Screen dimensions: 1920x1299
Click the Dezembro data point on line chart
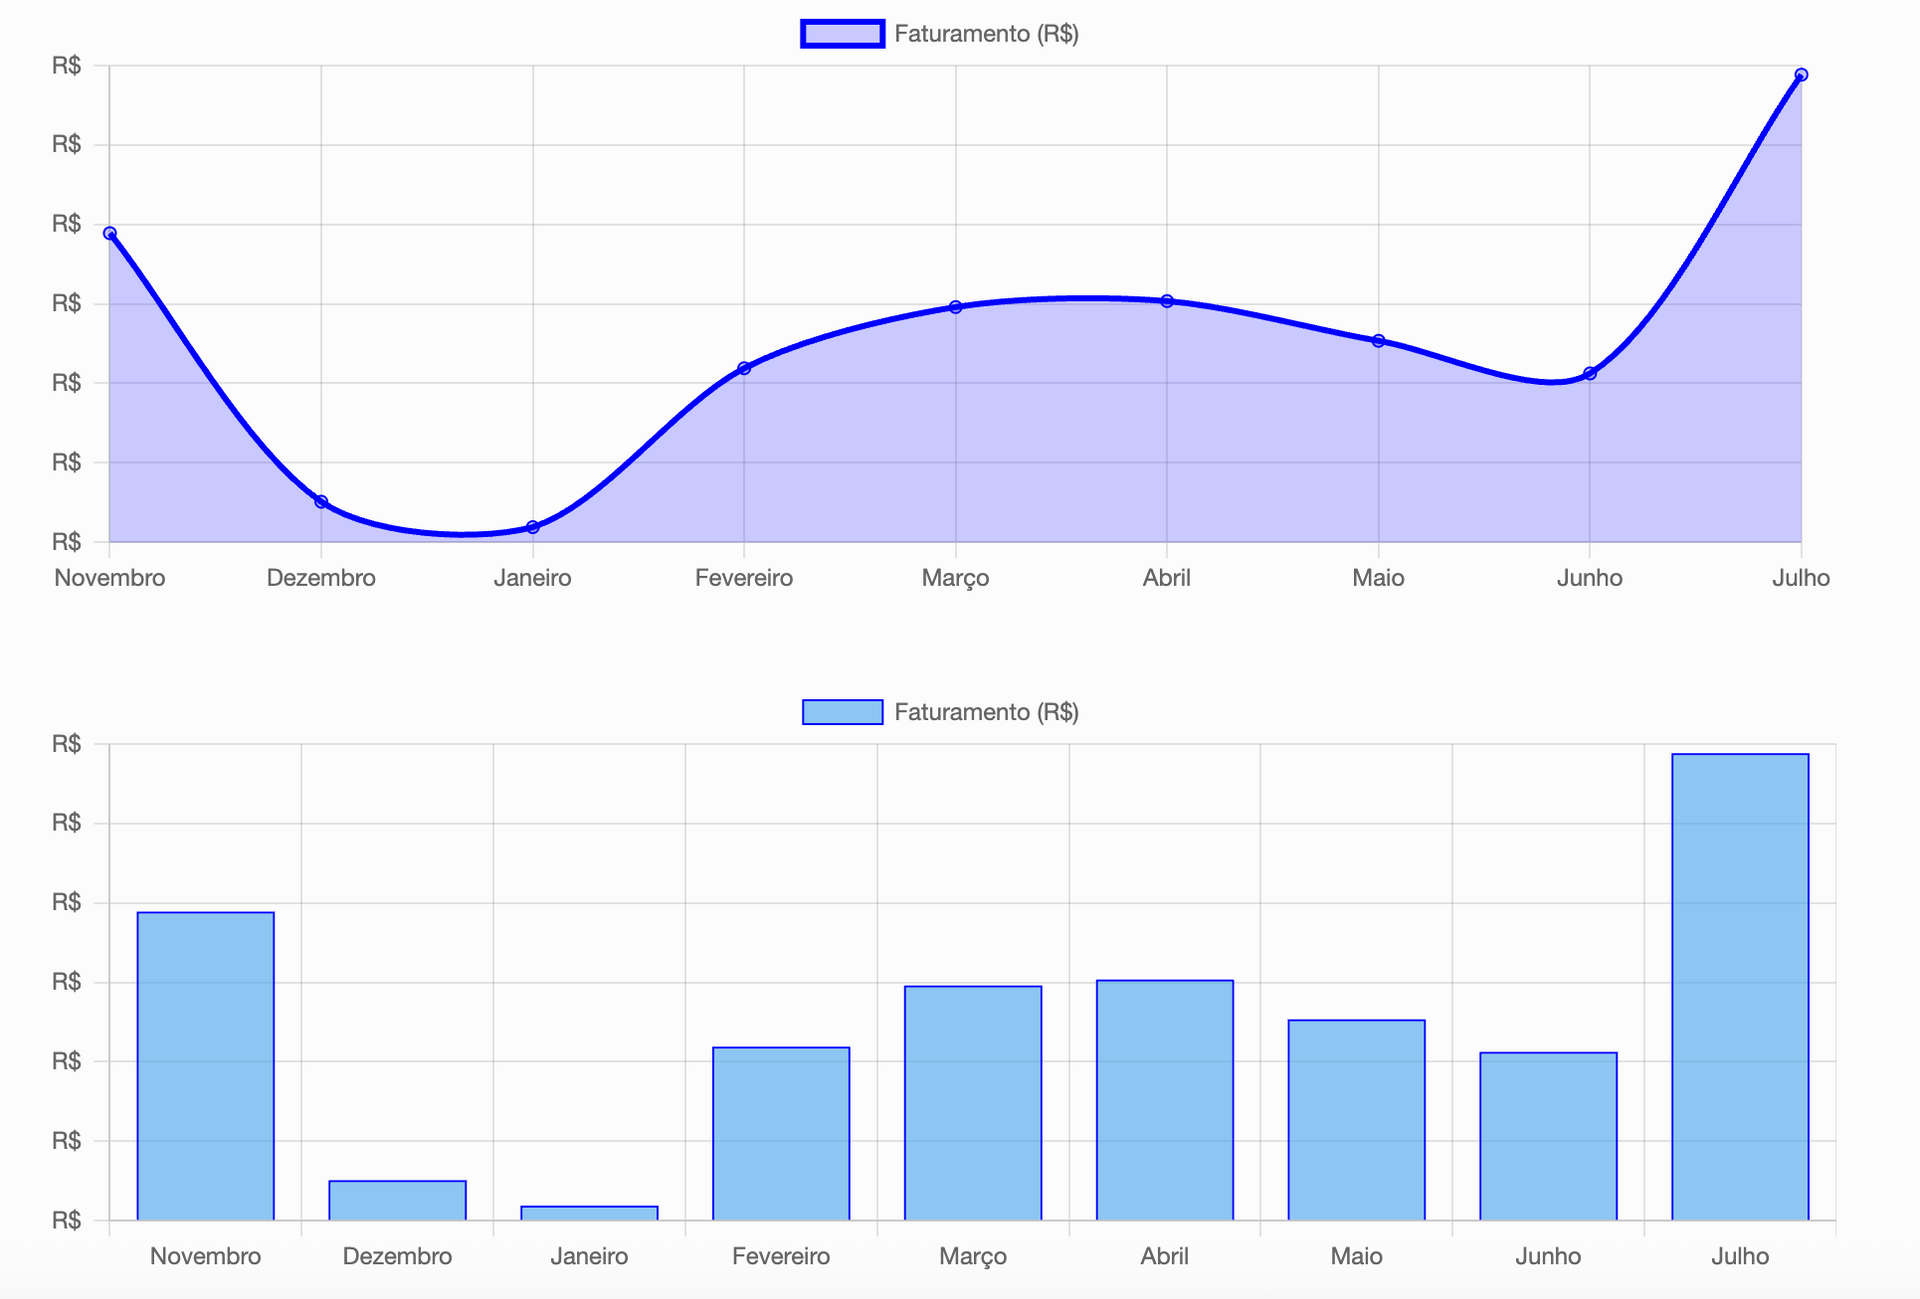[x=321, y=502]
